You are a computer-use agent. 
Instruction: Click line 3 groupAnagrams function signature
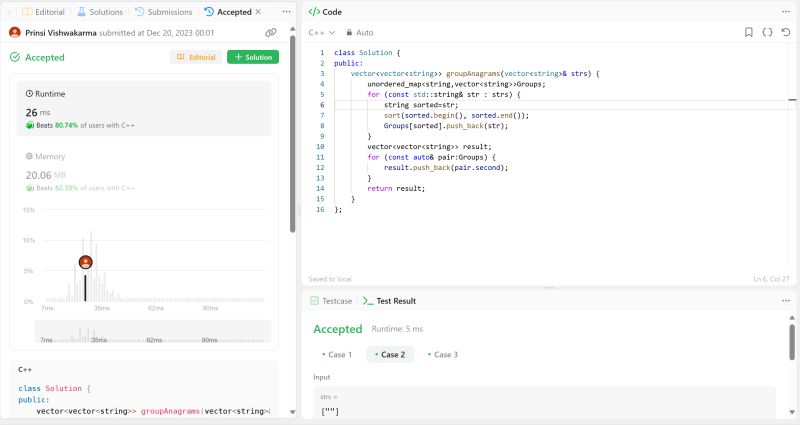point(475,73)
